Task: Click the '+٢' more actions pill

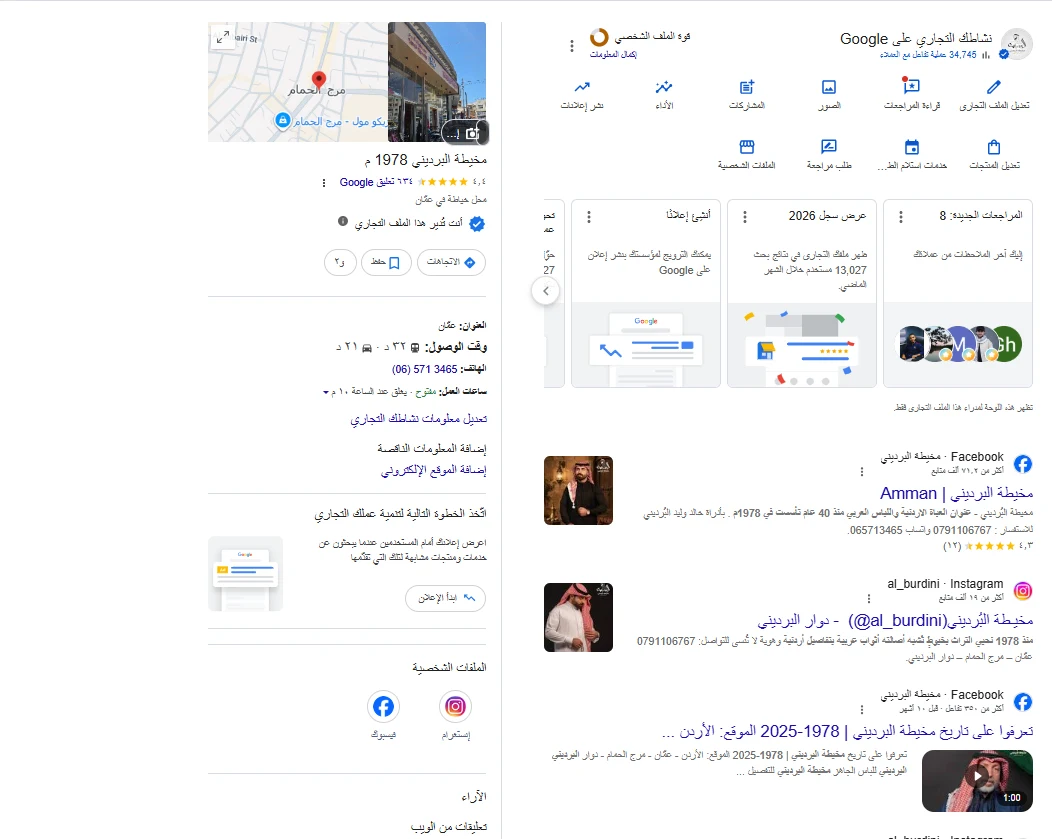Action: coord(339,262)
